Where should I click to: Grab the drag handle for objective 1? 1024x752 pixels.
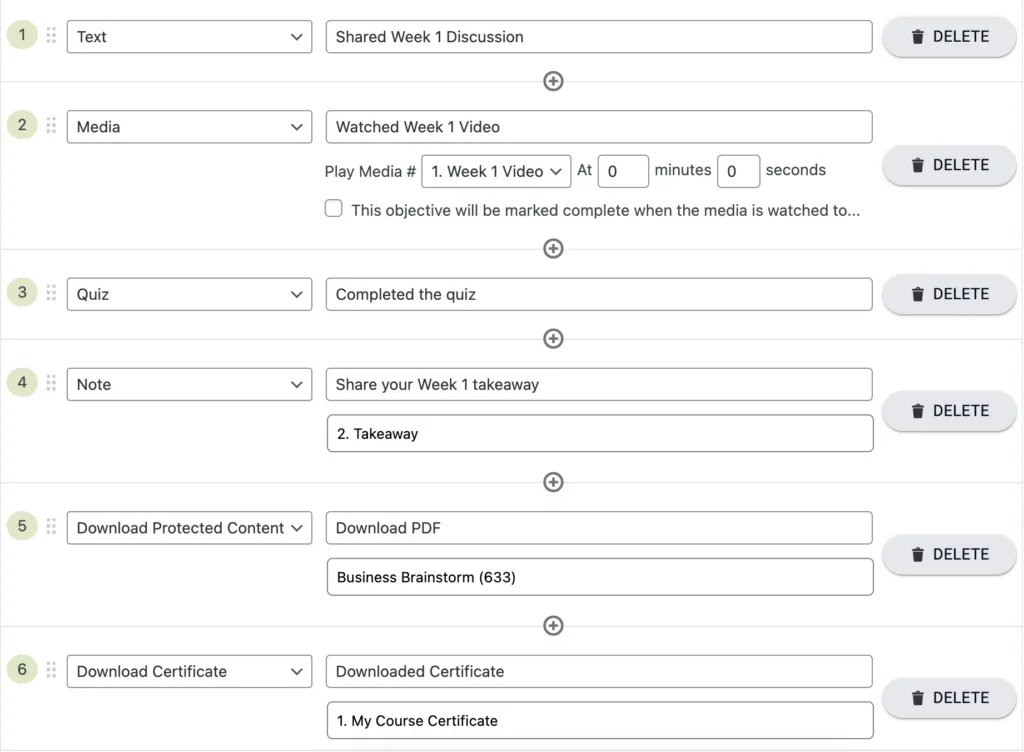click(51, 36)
